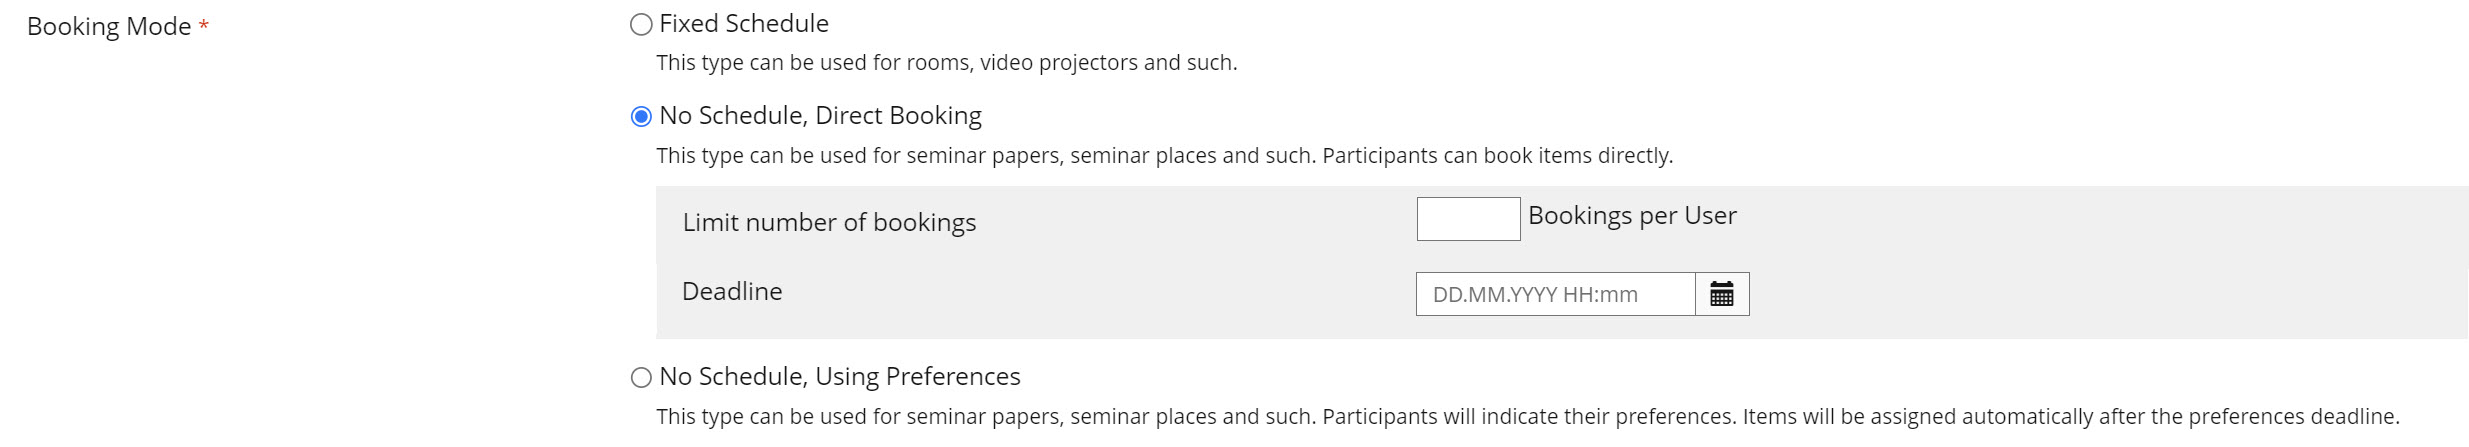Click the red required asterisk by Booking Mode
Screen dimensions: 2469x447
click(x=203, y=27)
